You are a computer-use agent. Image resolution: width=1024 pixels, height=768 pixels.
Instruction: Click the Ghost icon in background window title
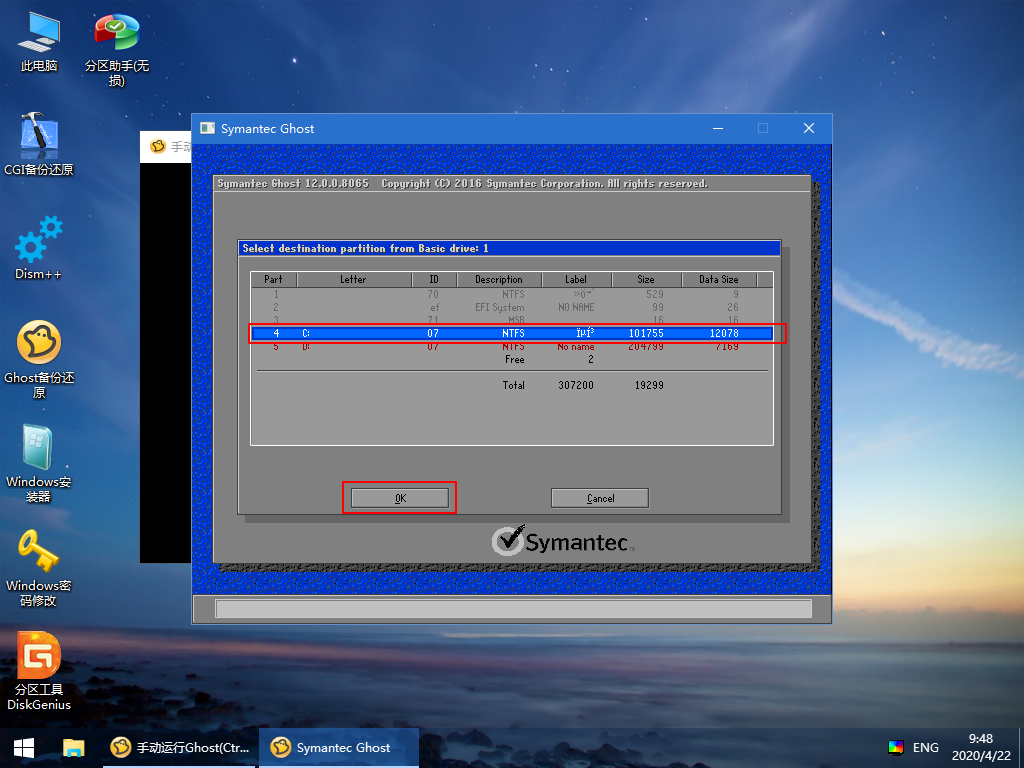[157, 146]
